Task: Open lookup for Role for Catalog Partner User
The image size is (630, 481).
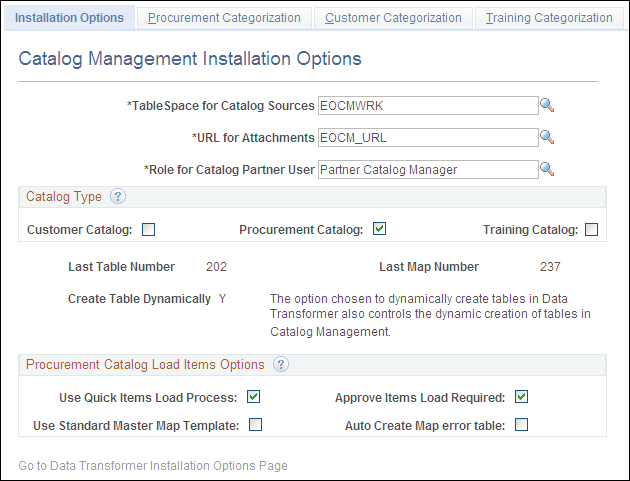Action: [x=547, y=169]
